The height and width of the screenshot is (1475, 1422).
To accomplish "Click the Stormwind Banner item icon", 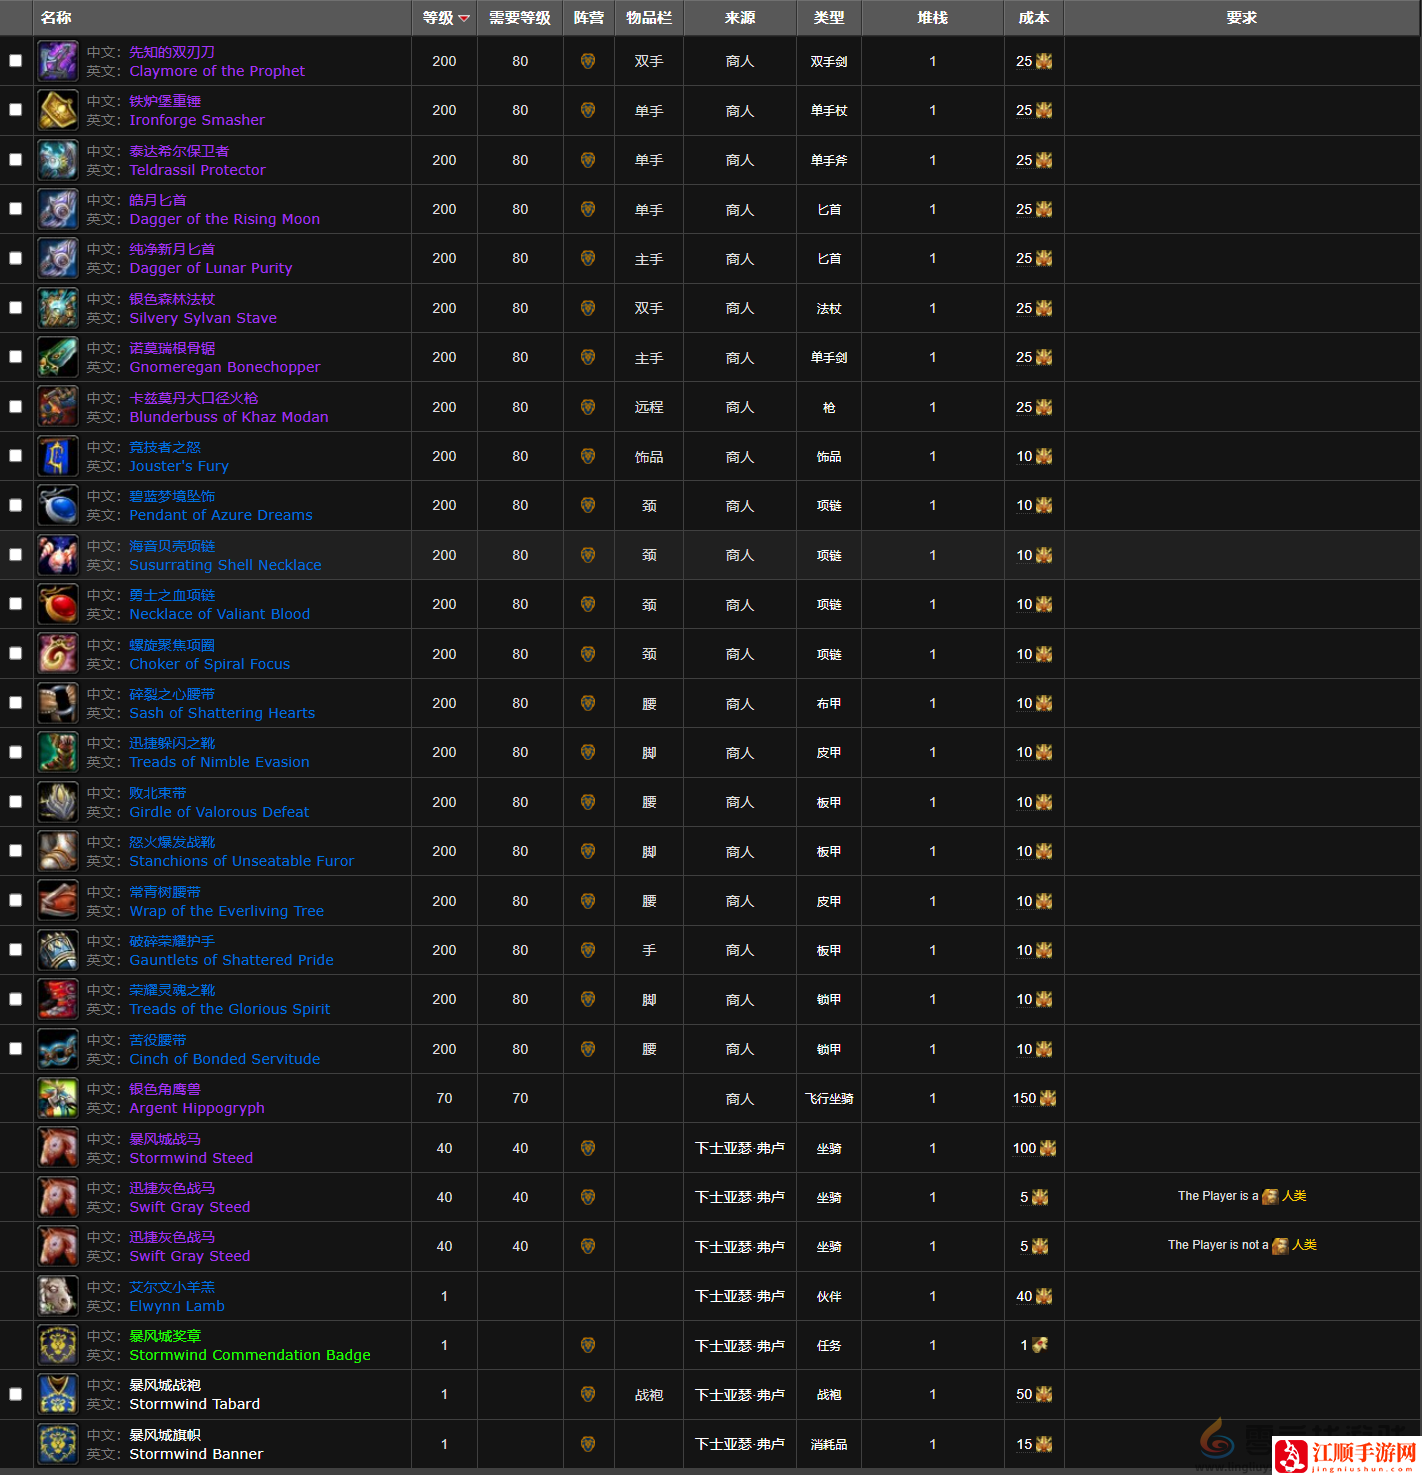I will (58, 1444).
